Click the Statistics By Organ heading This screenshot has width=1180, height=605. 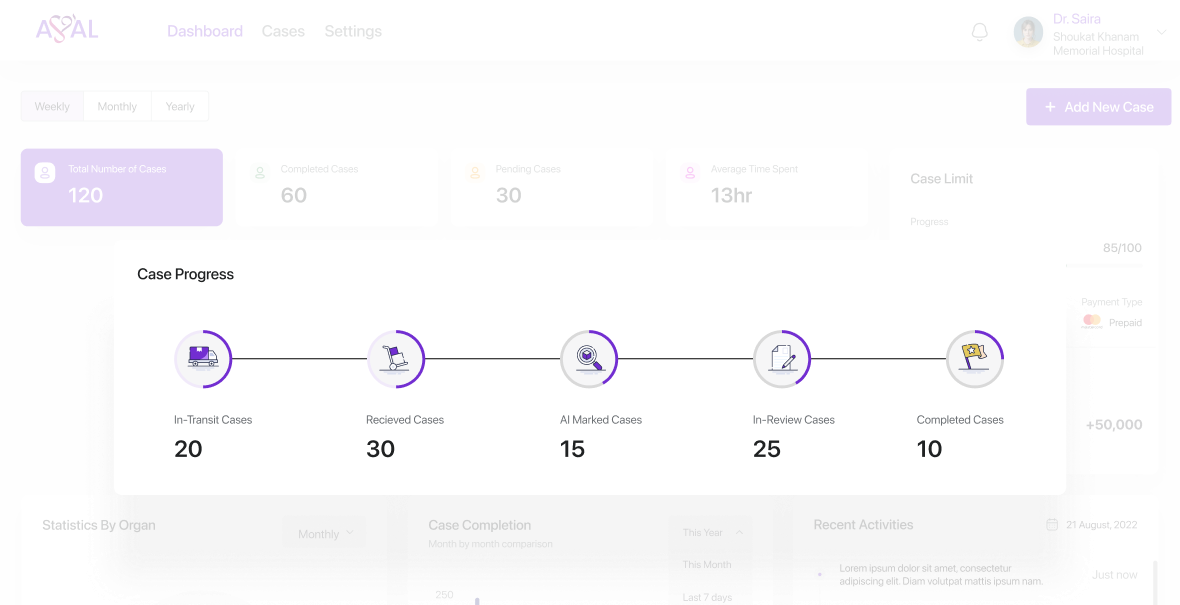(99, 525)
